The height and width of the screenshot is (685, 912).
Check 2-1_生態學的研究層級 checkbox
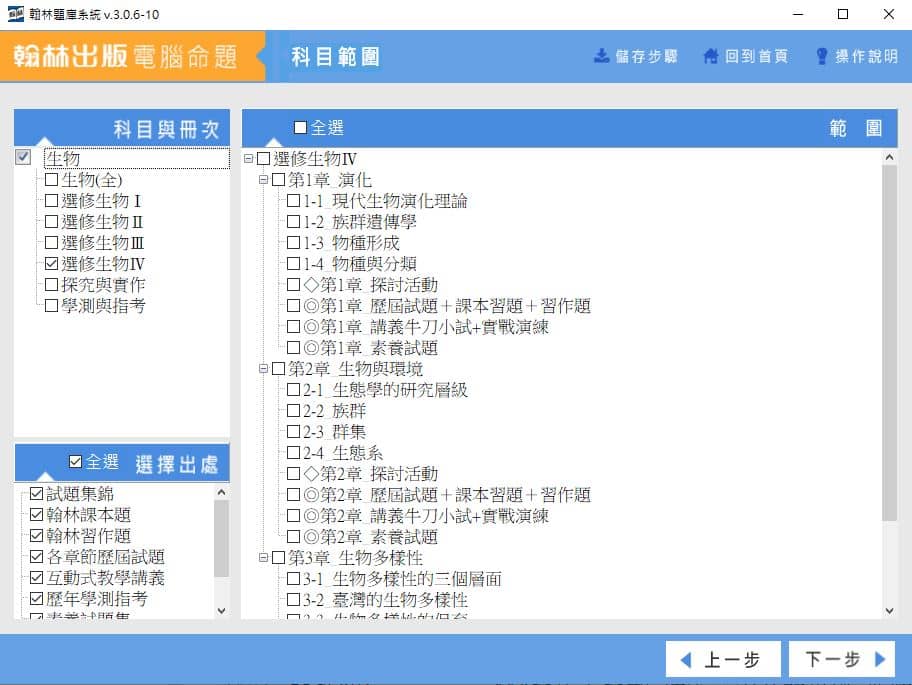coord(294,390)
